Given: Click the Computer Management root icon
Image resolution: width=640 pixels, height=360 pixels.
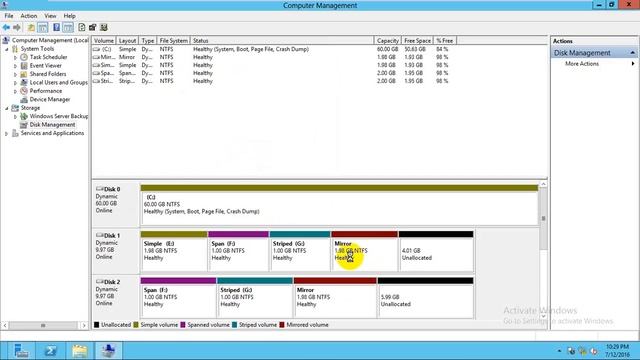Looking at the screenshot, I should click(x=6, y=40).
